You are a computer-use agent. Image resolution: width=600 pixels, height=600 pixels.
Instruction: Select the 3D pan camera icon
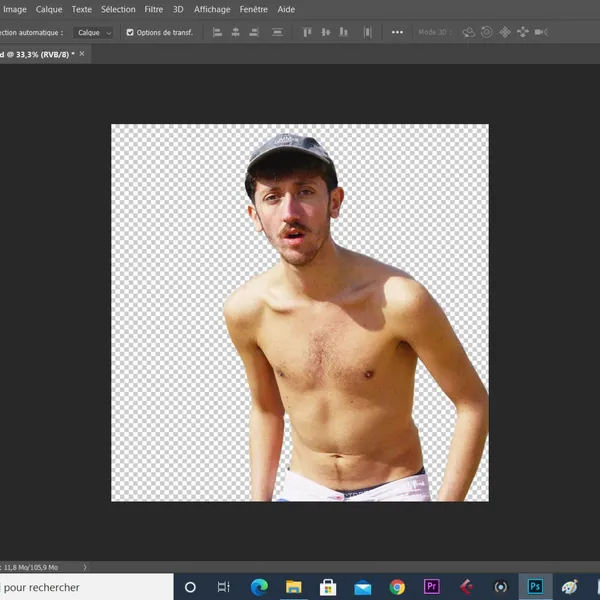[x=505, y=32]
